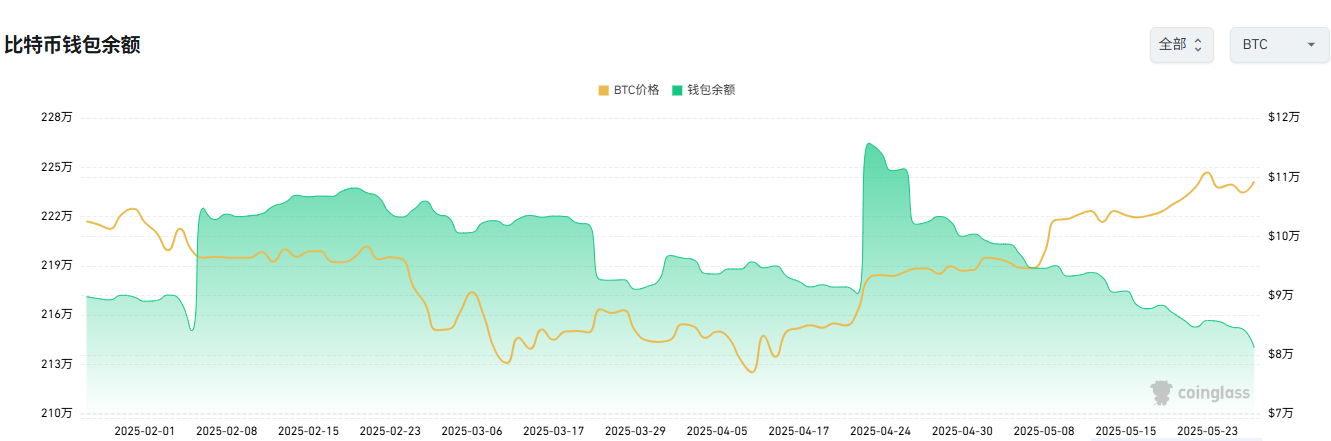This screenshot has height=441, width=1331.
Task: Click the coinglass watermark text
Action: 1214,393
